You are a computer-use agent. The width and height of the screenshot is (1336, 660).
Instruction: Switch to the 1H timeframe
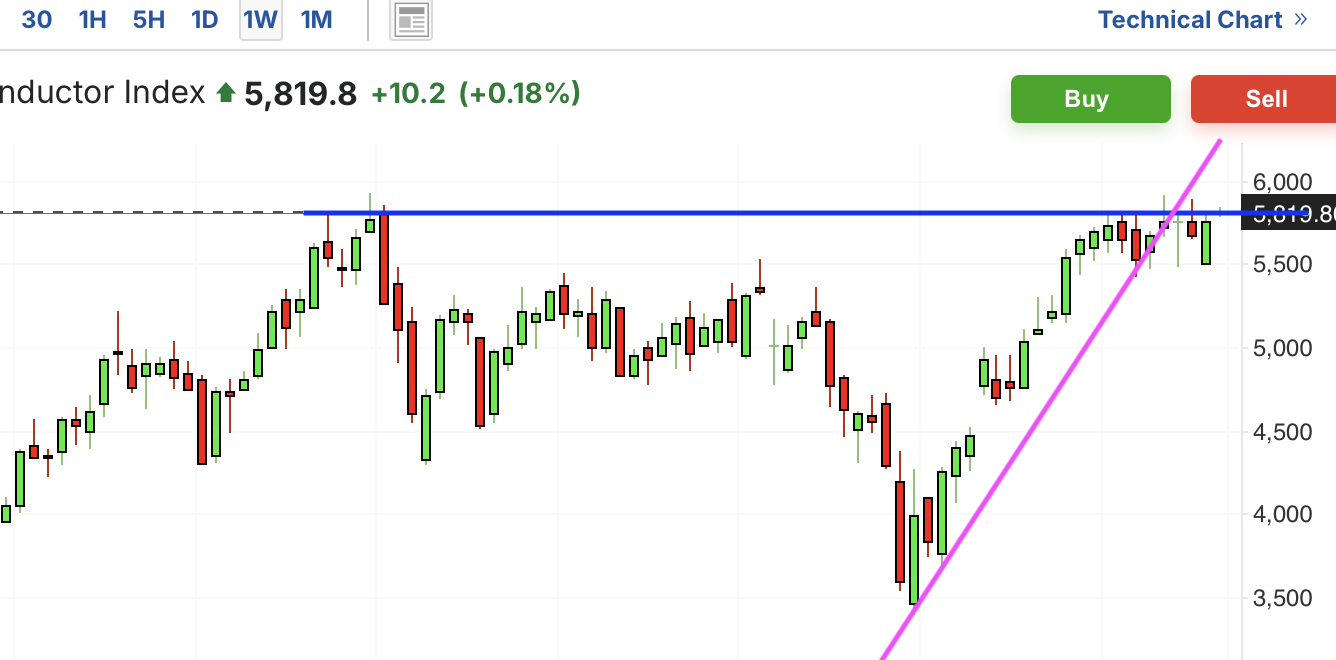click(x=92, y=20)
